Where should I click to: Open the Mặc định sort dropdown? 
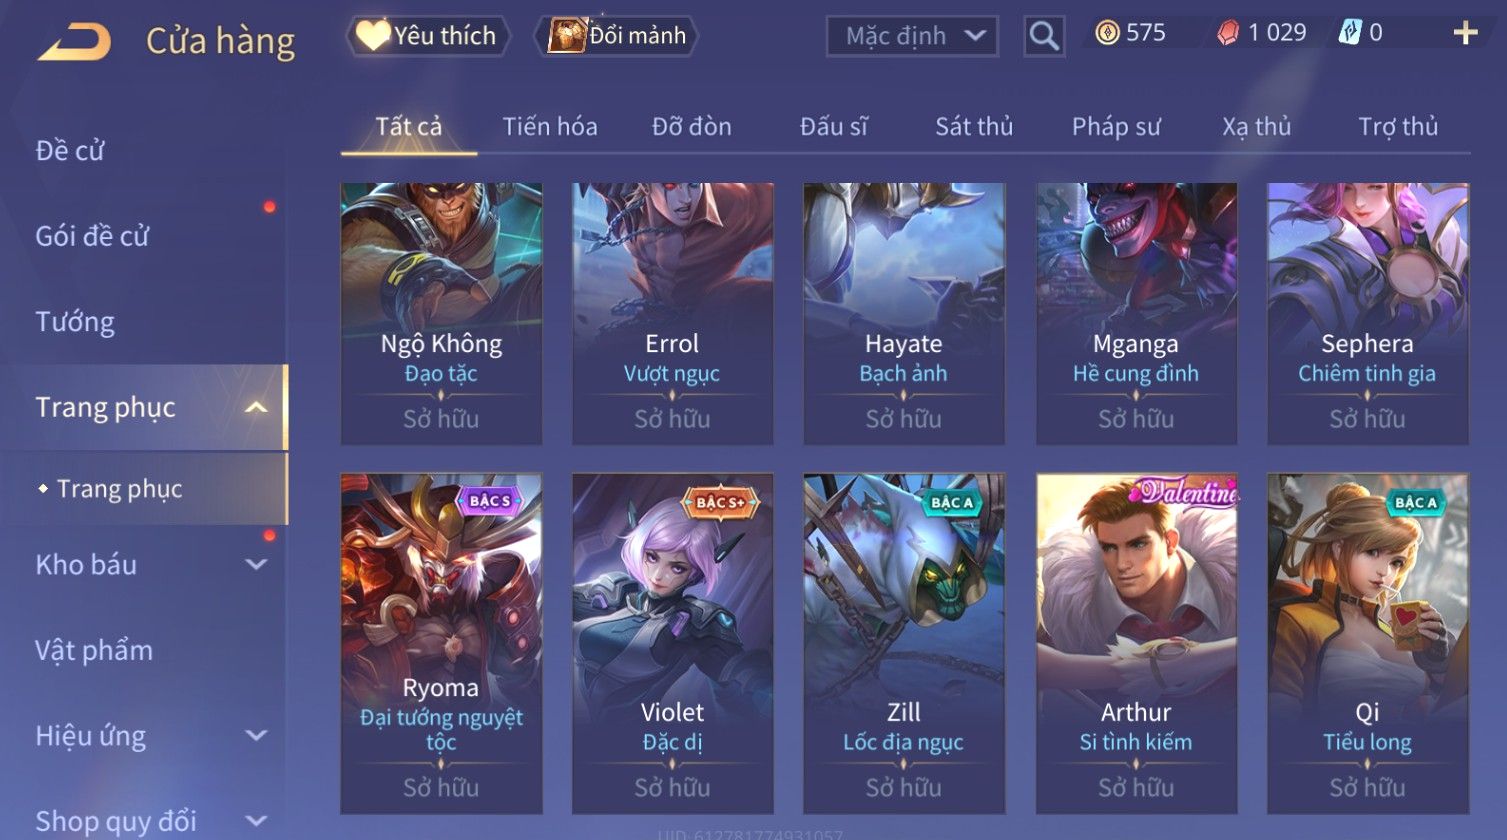913,37
